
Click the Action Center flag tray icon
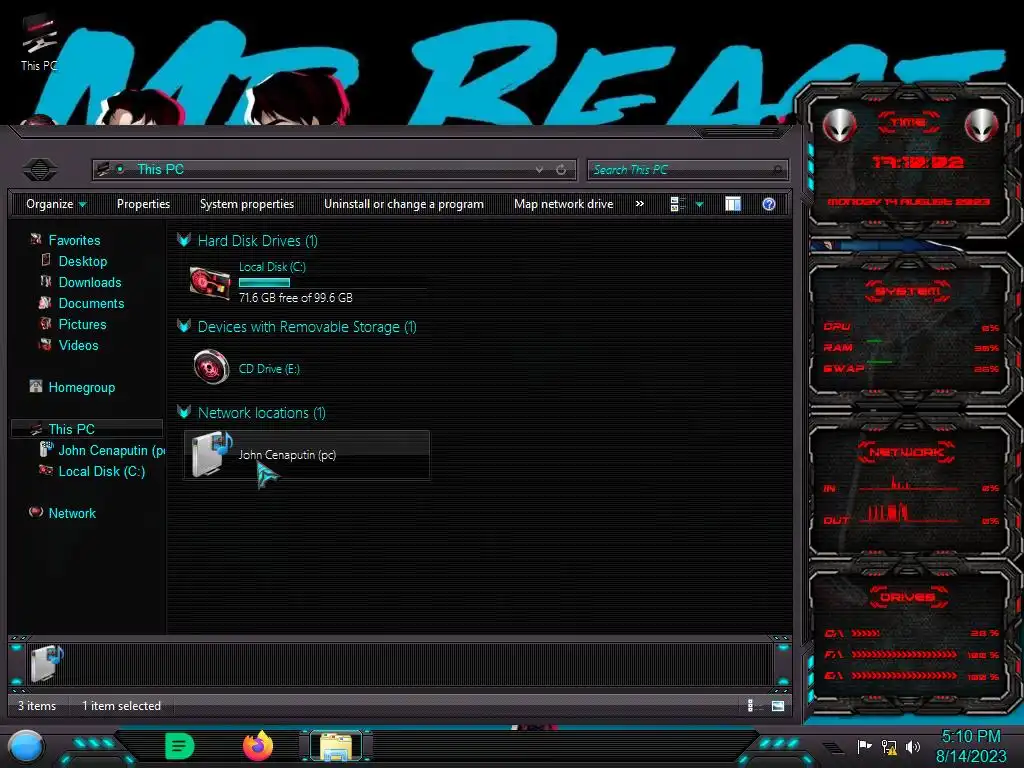(x=864, y=746)
